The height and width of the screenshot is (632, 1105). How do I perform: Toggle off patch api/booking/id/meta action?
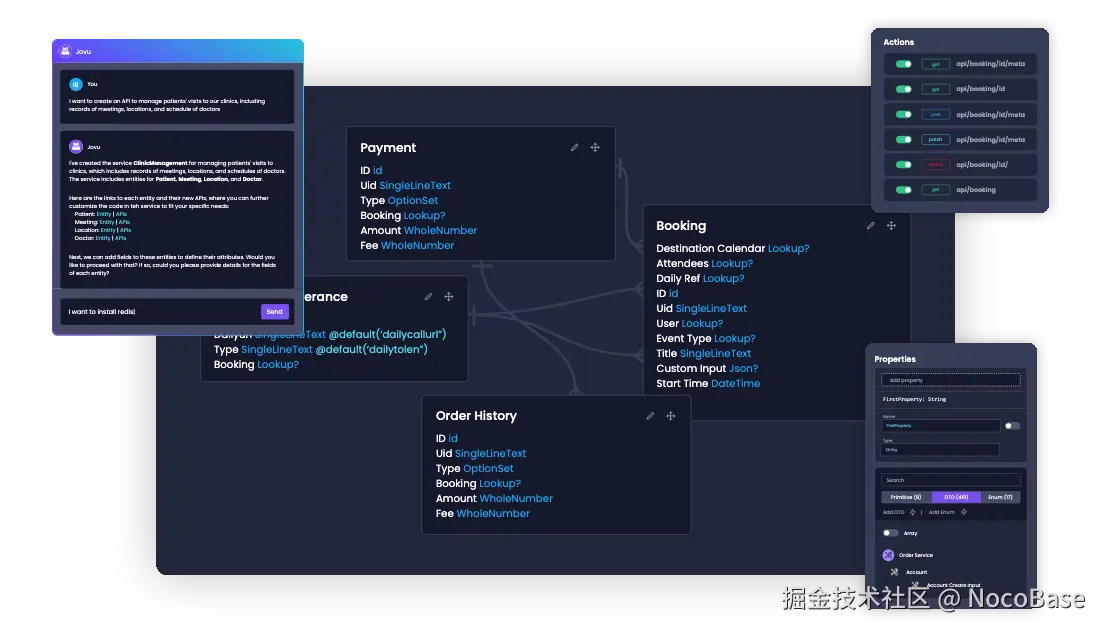pyautogui.click(x=903, y=140)
